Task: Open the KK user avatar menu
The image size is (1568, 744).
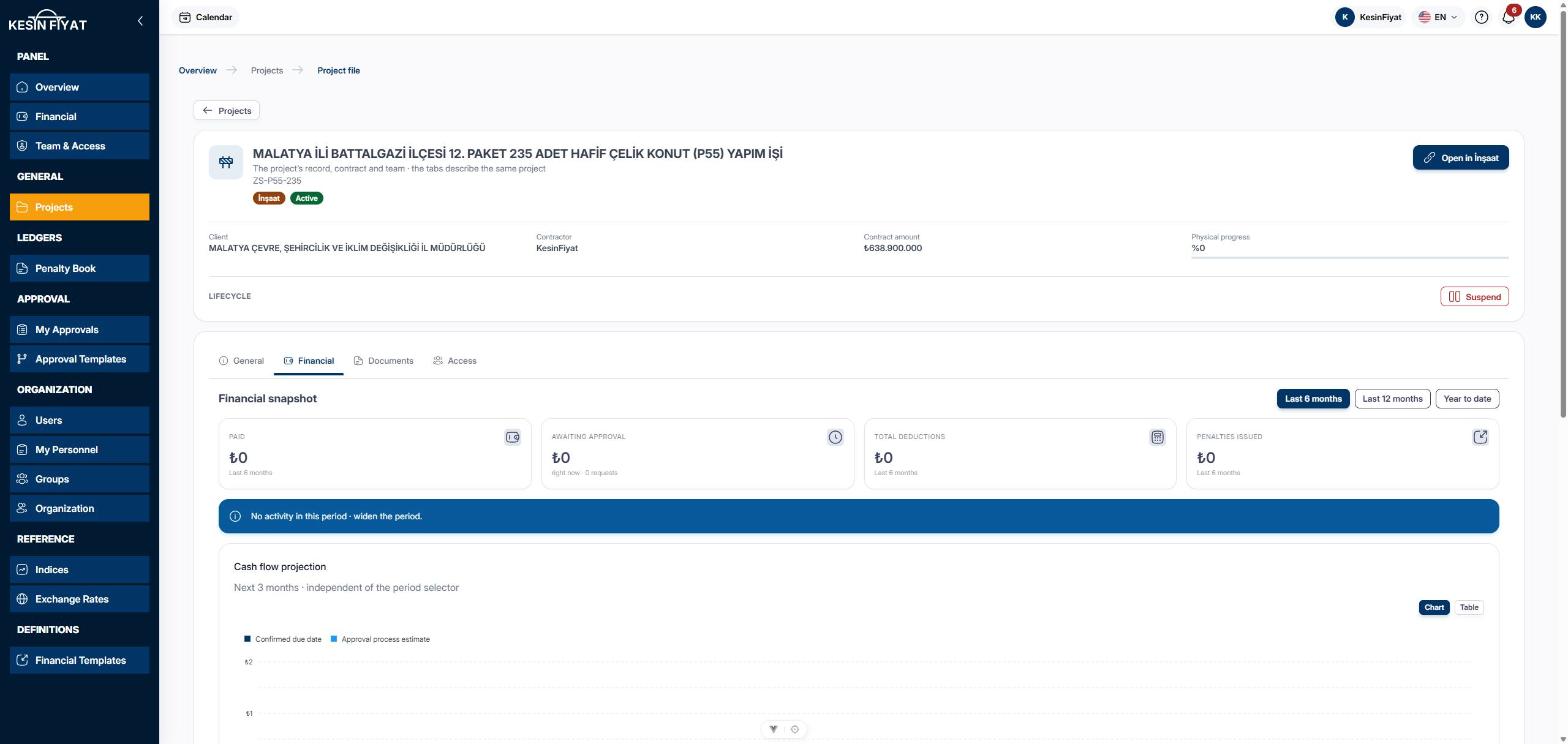Action: (1535, 17)
